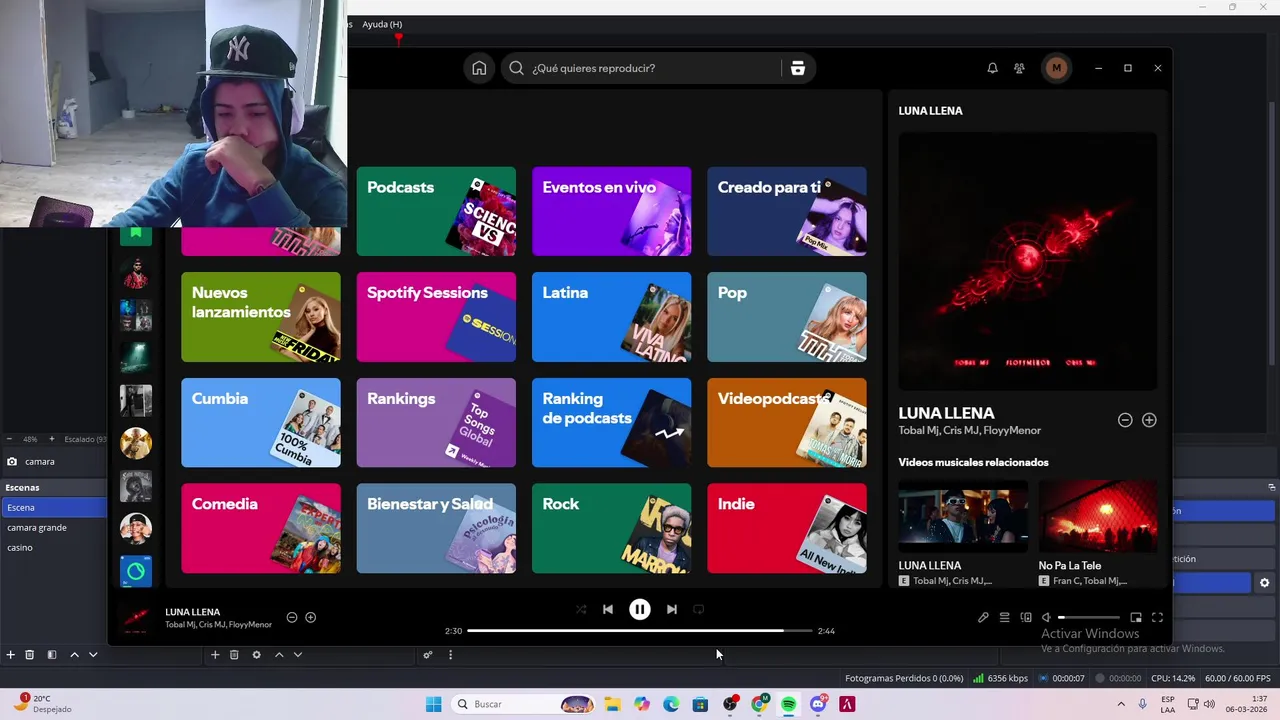The height and width of the screenshot is (720, 1280).
Task: Open Spotify notifications bell
Action: (x=992, y=68)
